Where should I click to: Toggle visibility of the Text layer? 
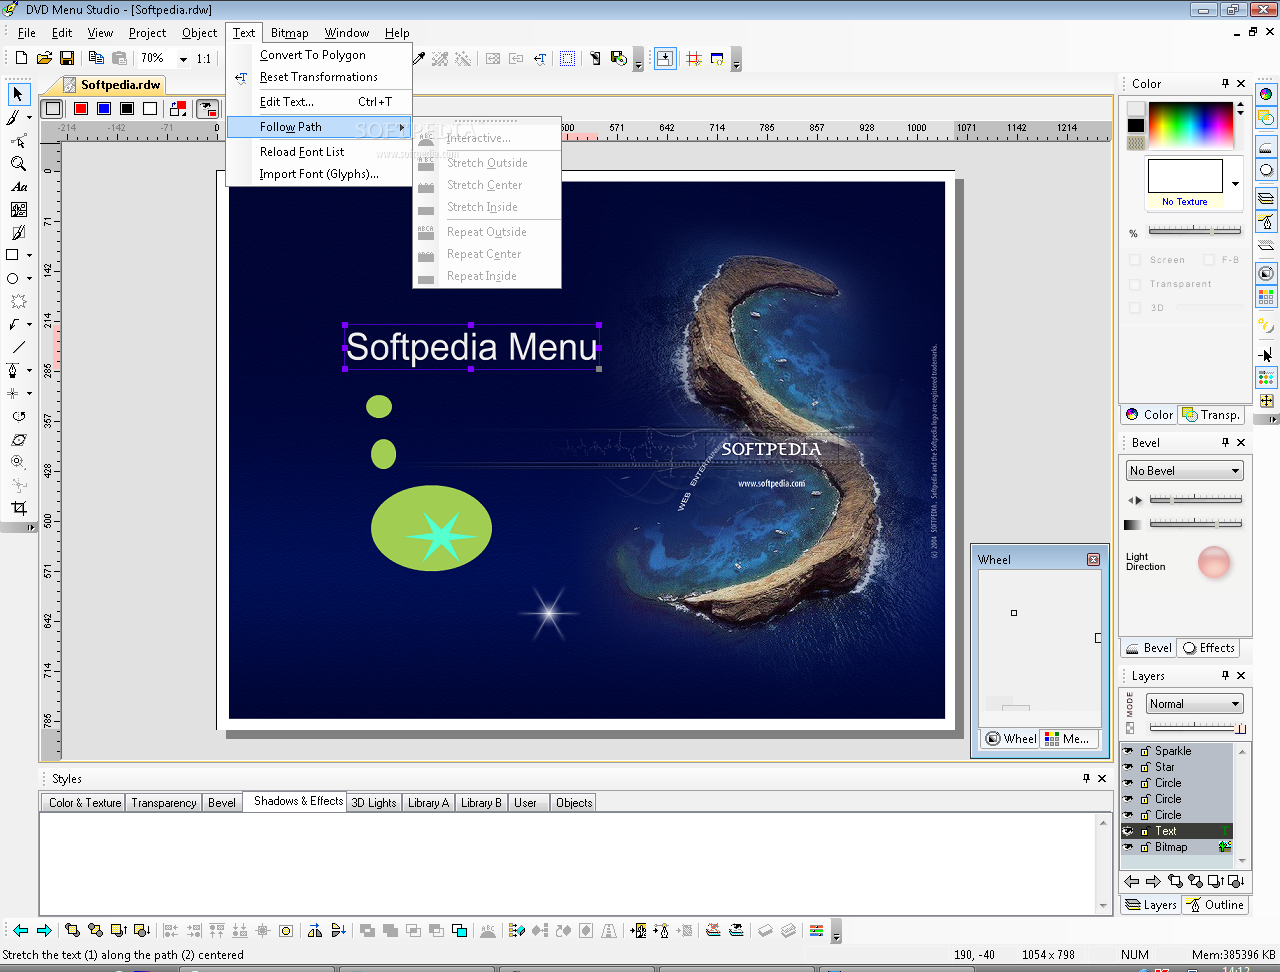[x=1129, y=831]
